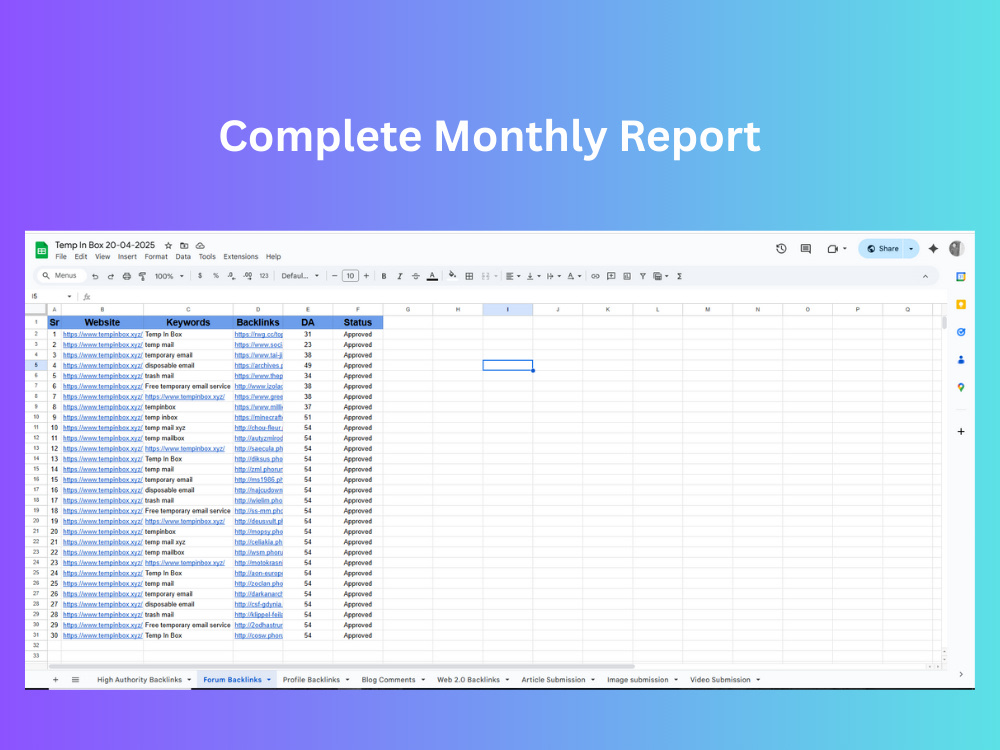
Task: Open Google Keep side panel
Action: (x=961, y=304)
